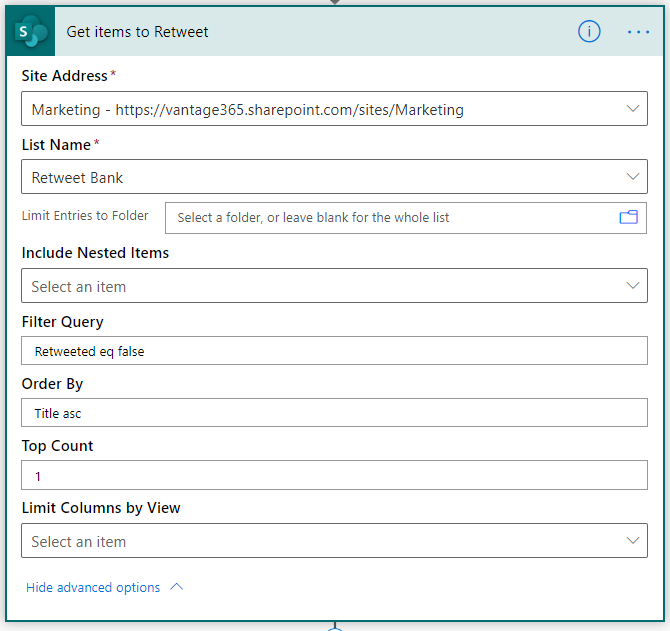This screenshot has height=631, width=670.
Task: Open the three-dots action menu
Action: pyautogui.click(x=638, y=32)
